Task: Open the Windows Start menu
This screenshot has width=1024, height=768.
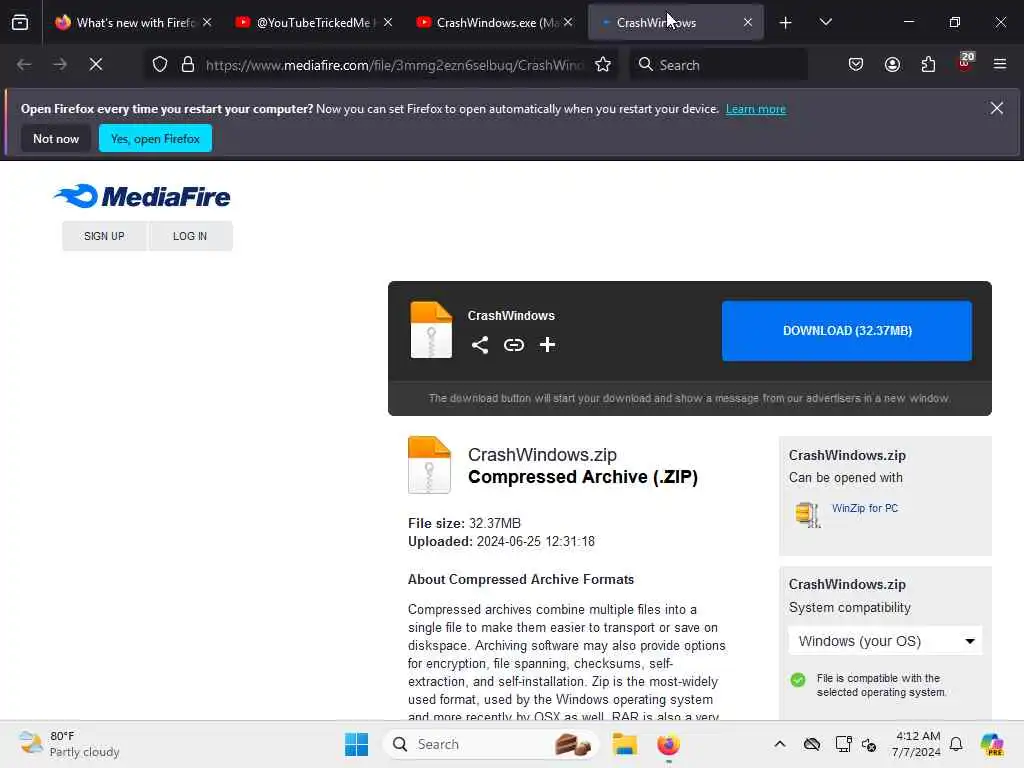Action: [357, 744]
